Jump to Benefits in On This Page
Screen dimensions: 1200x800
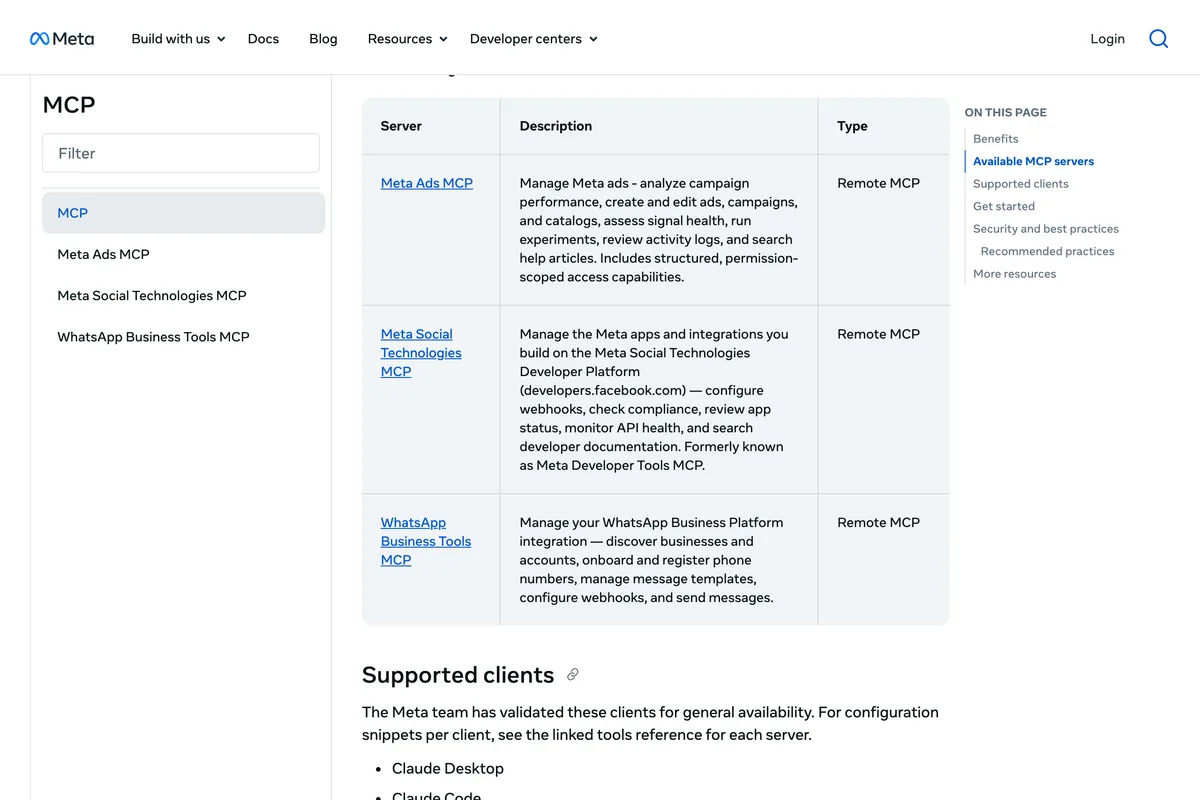(995, 139)
